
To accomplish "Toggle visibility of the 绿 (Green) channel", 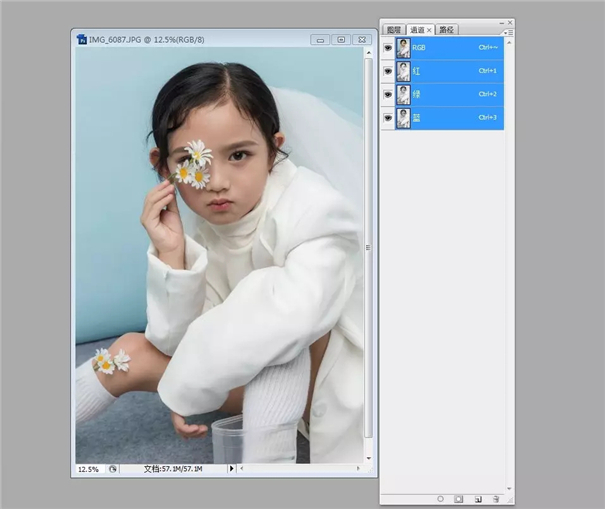I will pyautogui.click(x=388, y=95).
